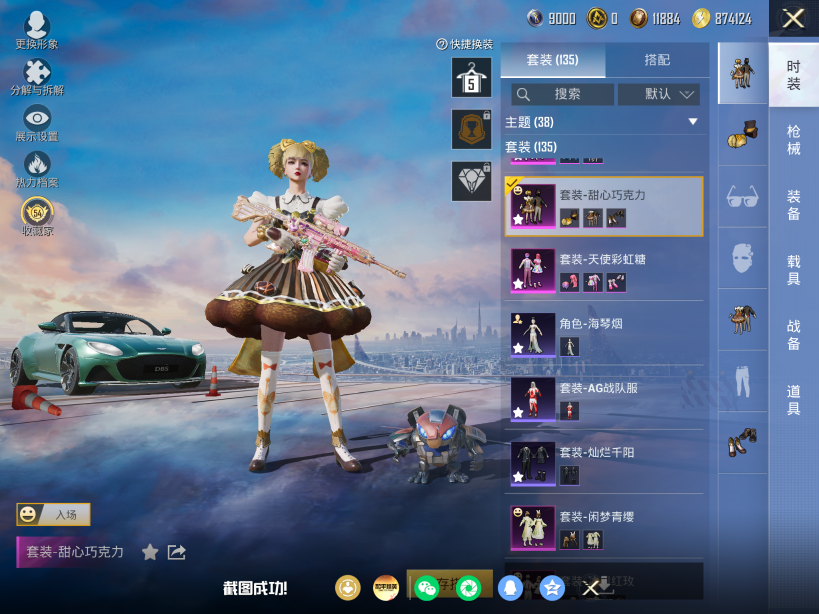Click the dress piece under 套装-天使彩虹糖
Screen dimensions: 819x614
coord(593,282)
